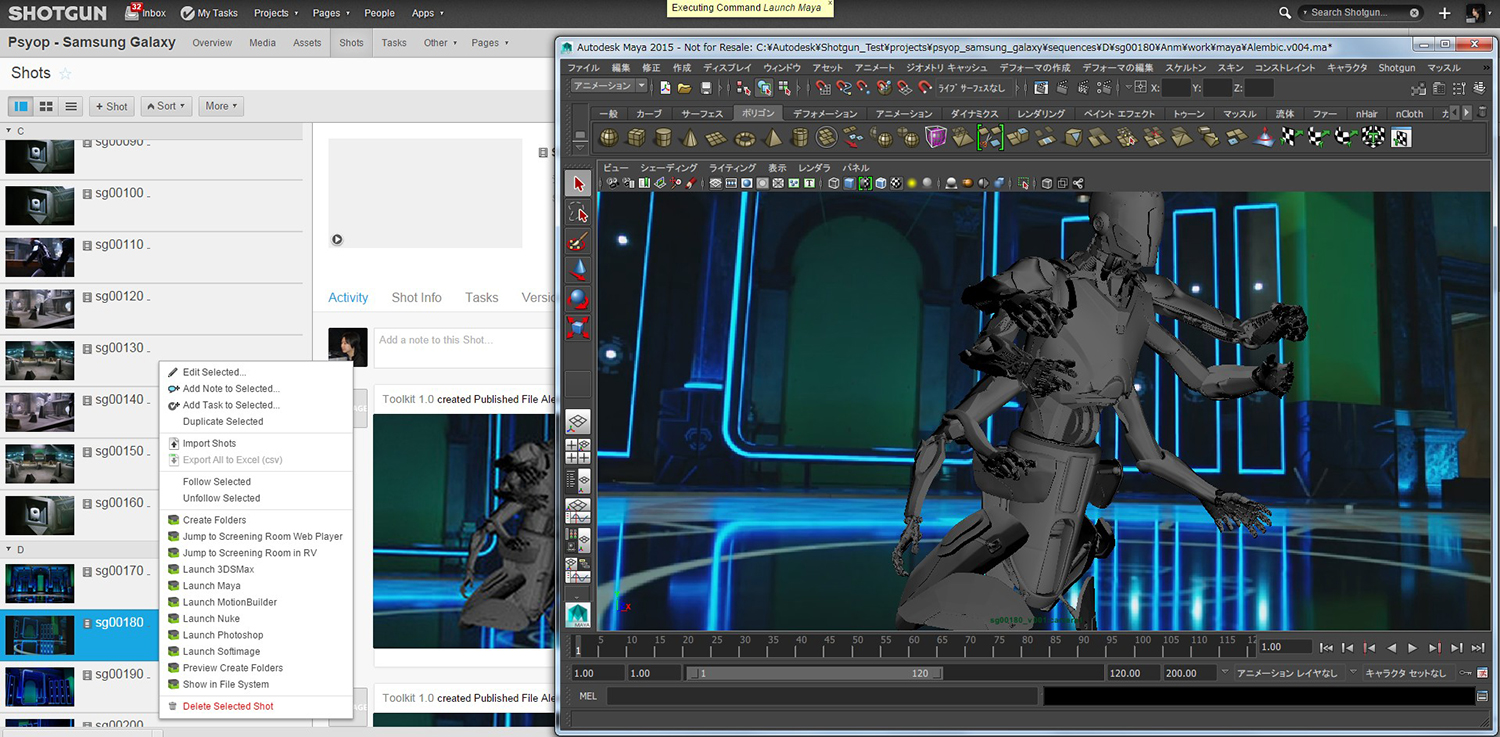Image resolution: width=1500 pixels, height=737 pixels.
Task: Select Delete Selected Shot option
Action: 228,707
